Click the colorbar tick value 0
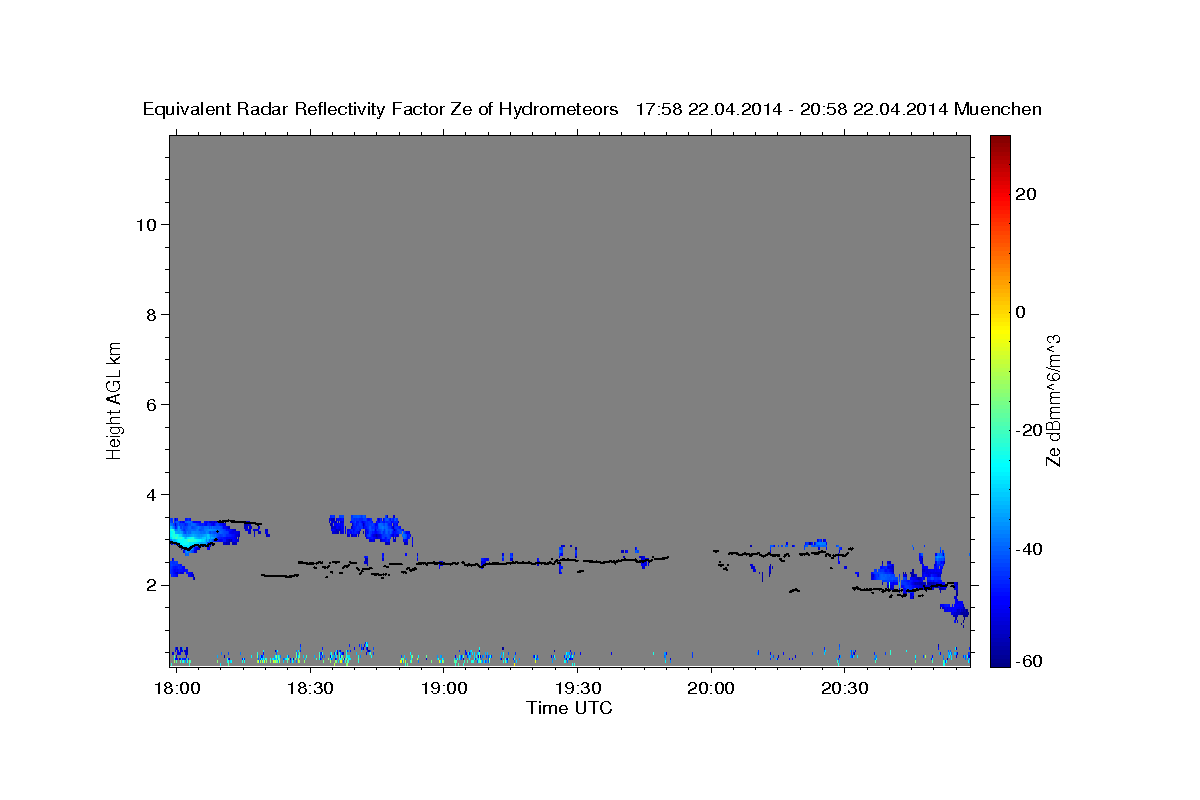The height and width of the screenshot is (800, 1200). click(x=1021, y=312)
